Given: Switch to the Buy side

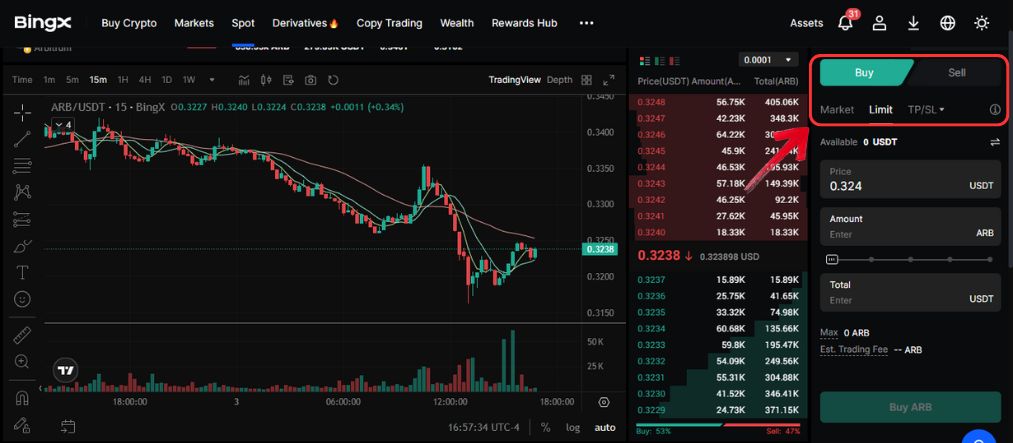Looking at the screenshot, I should 864,72.
